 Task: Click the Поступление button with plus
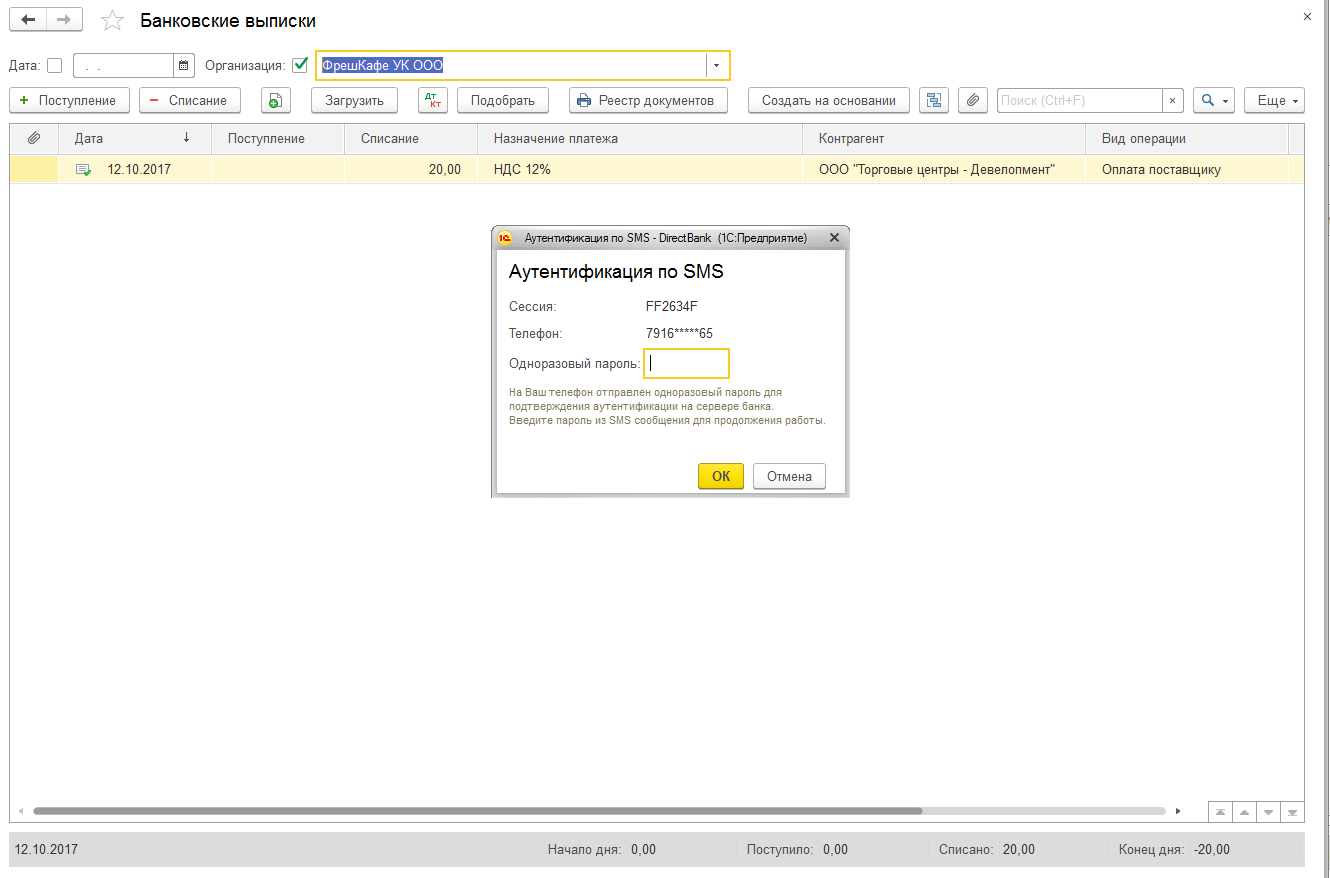click(69, 100)
